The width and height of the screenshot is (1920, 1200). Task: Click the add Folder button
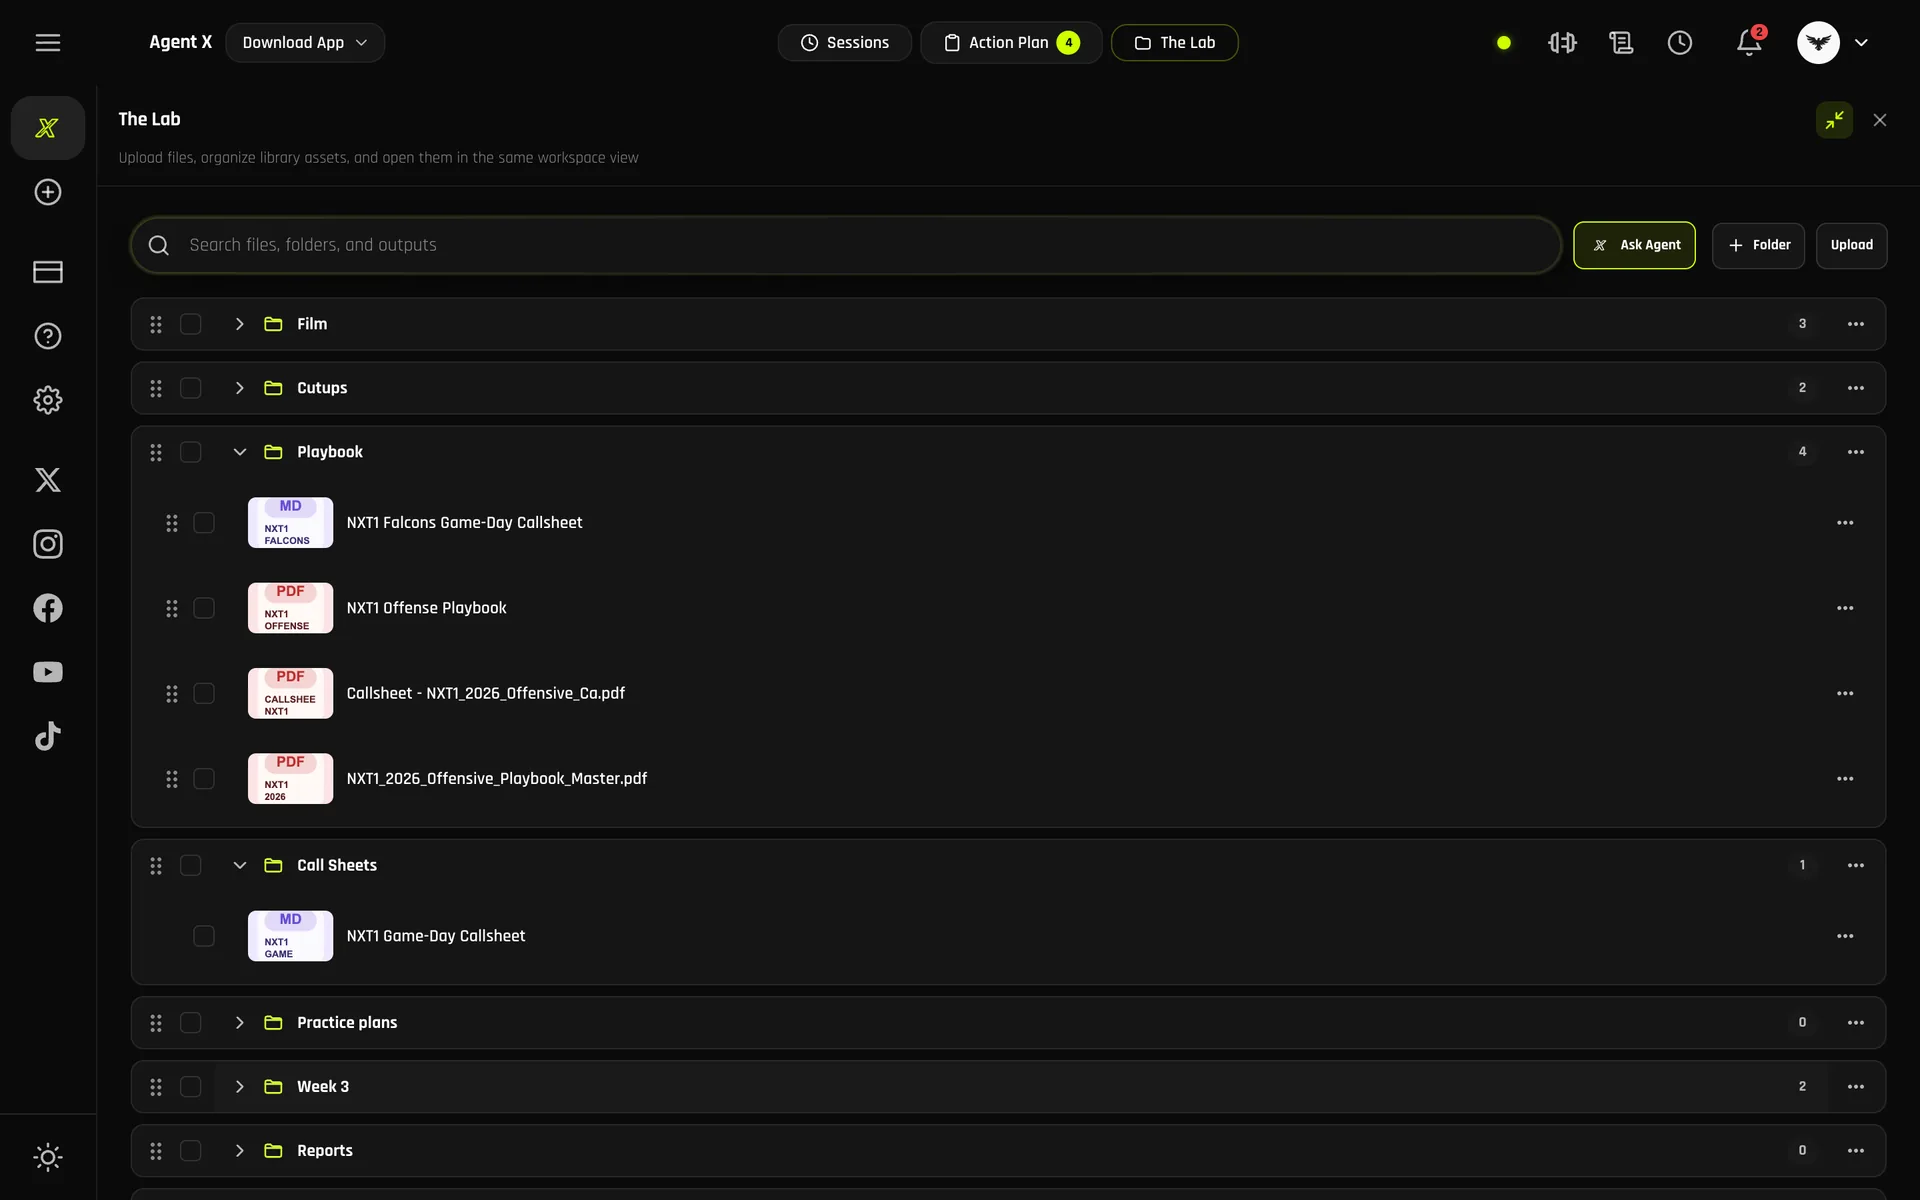point(1758,245)
